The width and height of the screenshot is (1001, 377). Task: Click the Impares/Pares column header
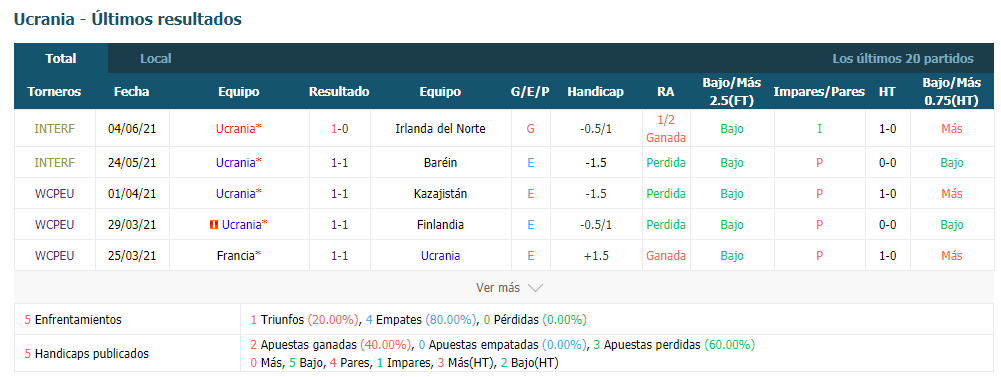tap(819, 92)
